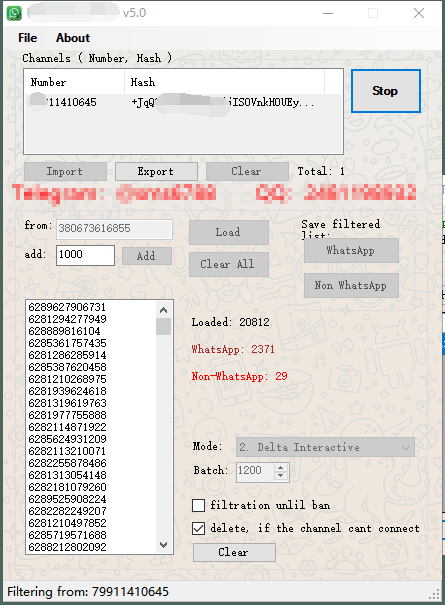Select number 6289627906731 in list
445x605 pixels.
[67, 307]
